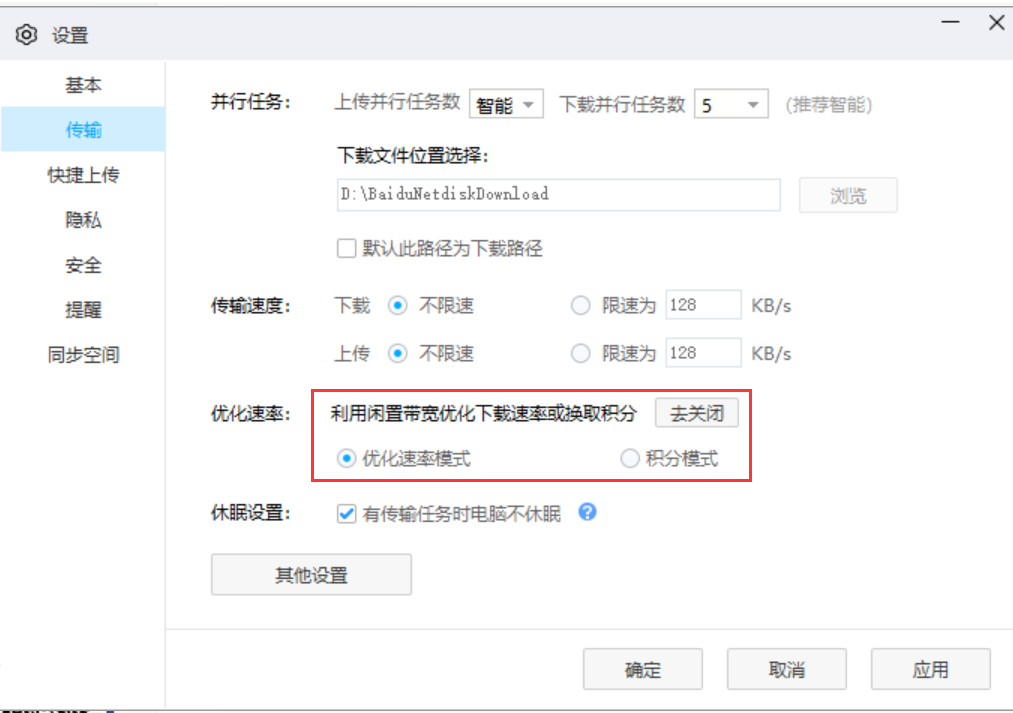The width and height of the screenshot is (1013, 713).
Task: Switch to the 基本 settings tab
Action: [83, 85]
